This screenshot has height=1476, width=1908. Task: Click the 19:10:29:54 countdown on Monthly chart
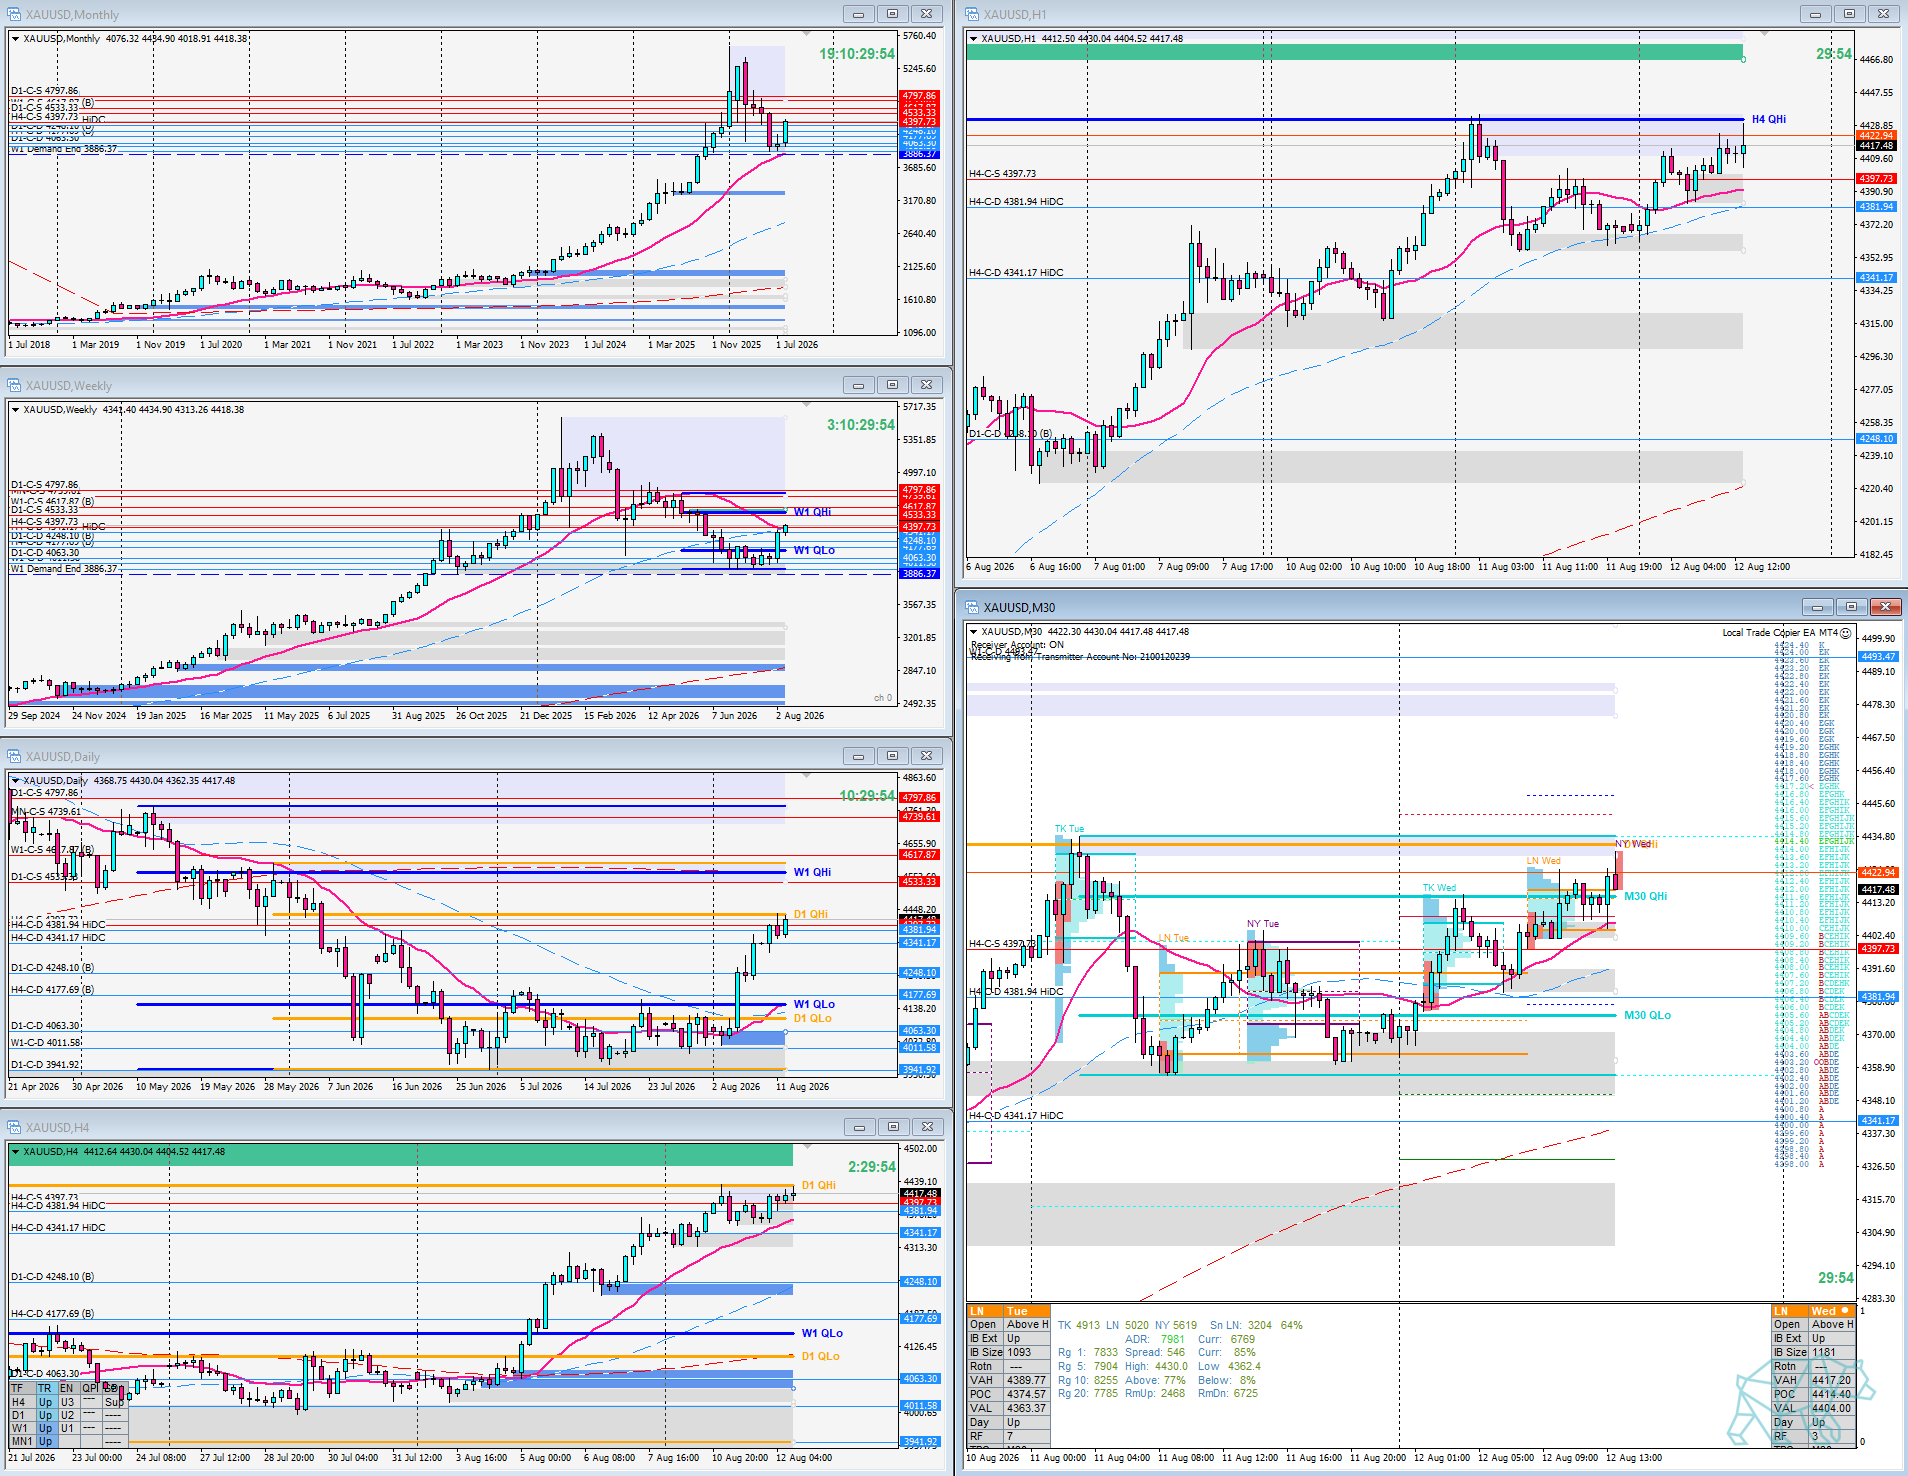[857, 54]
